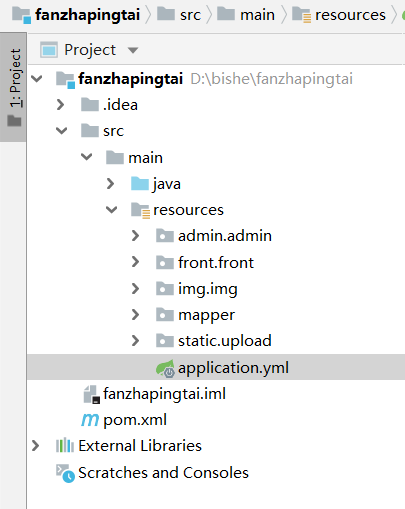The height and width of the screenshot is (509, 405).
Task: Collapse the src folder node
Action: click(62, 131)
